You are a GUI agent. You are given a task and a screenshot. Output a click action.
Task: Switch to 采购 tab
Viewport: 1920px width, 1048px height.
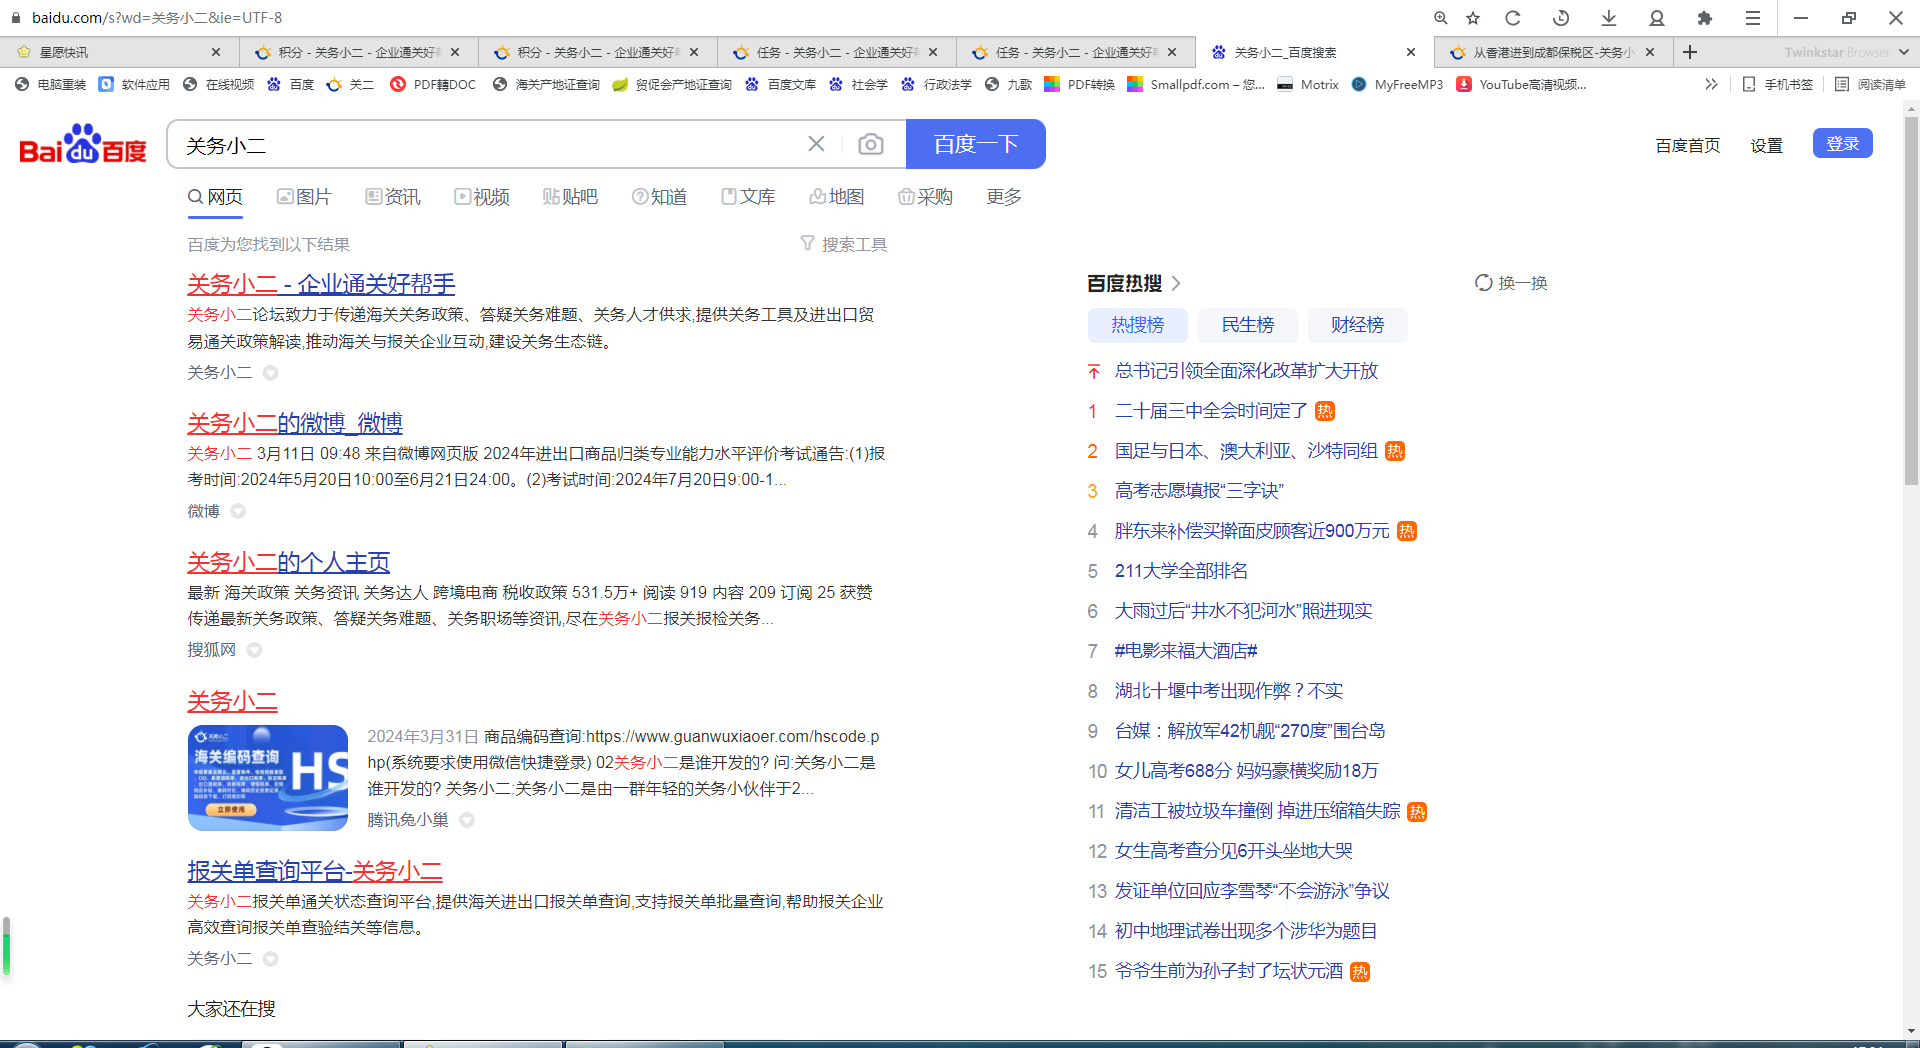click(925, 197)
